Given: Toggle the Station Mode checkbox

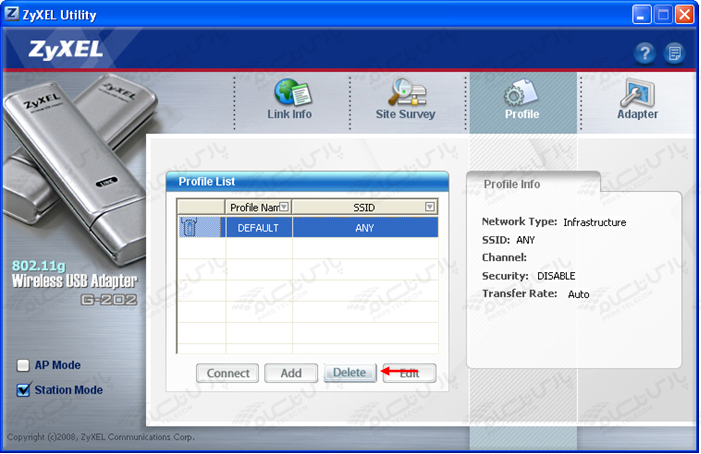Looking at the screenshot, I should (23, 390).
